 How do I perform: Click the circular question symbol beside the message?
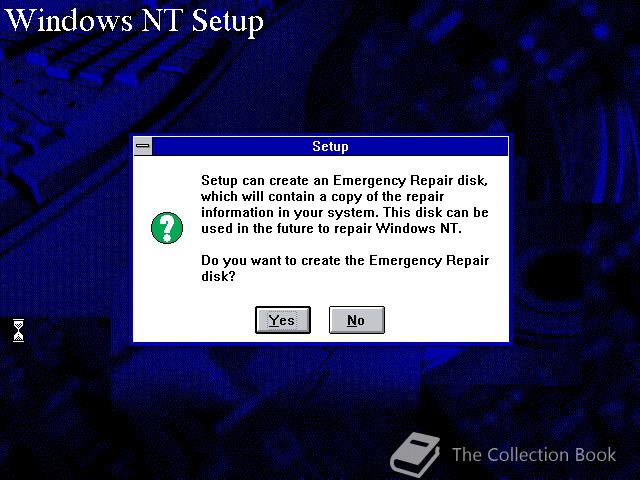[x=167, y=228]
